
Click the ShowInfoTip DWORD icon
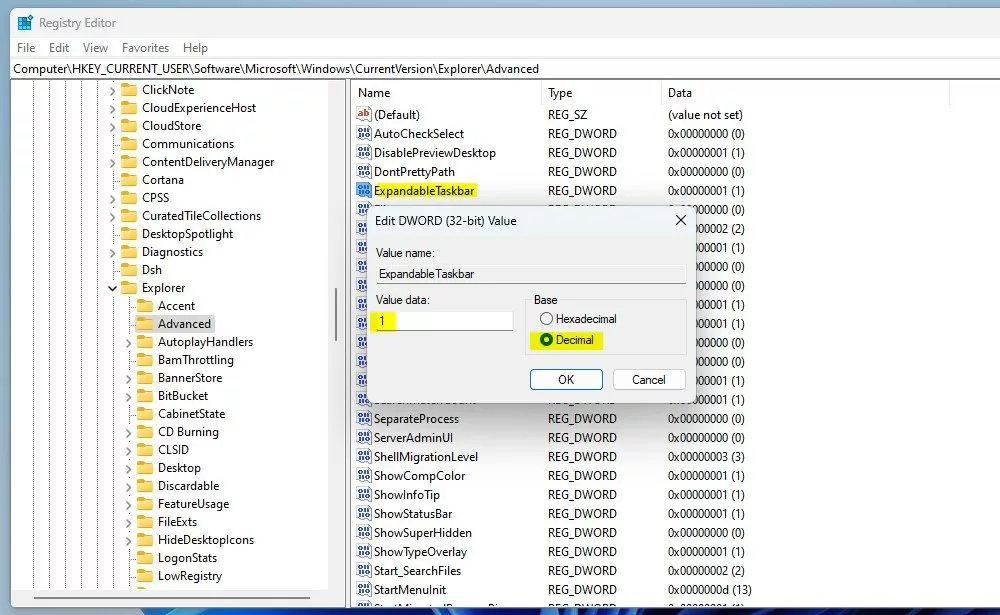(364, 494)
